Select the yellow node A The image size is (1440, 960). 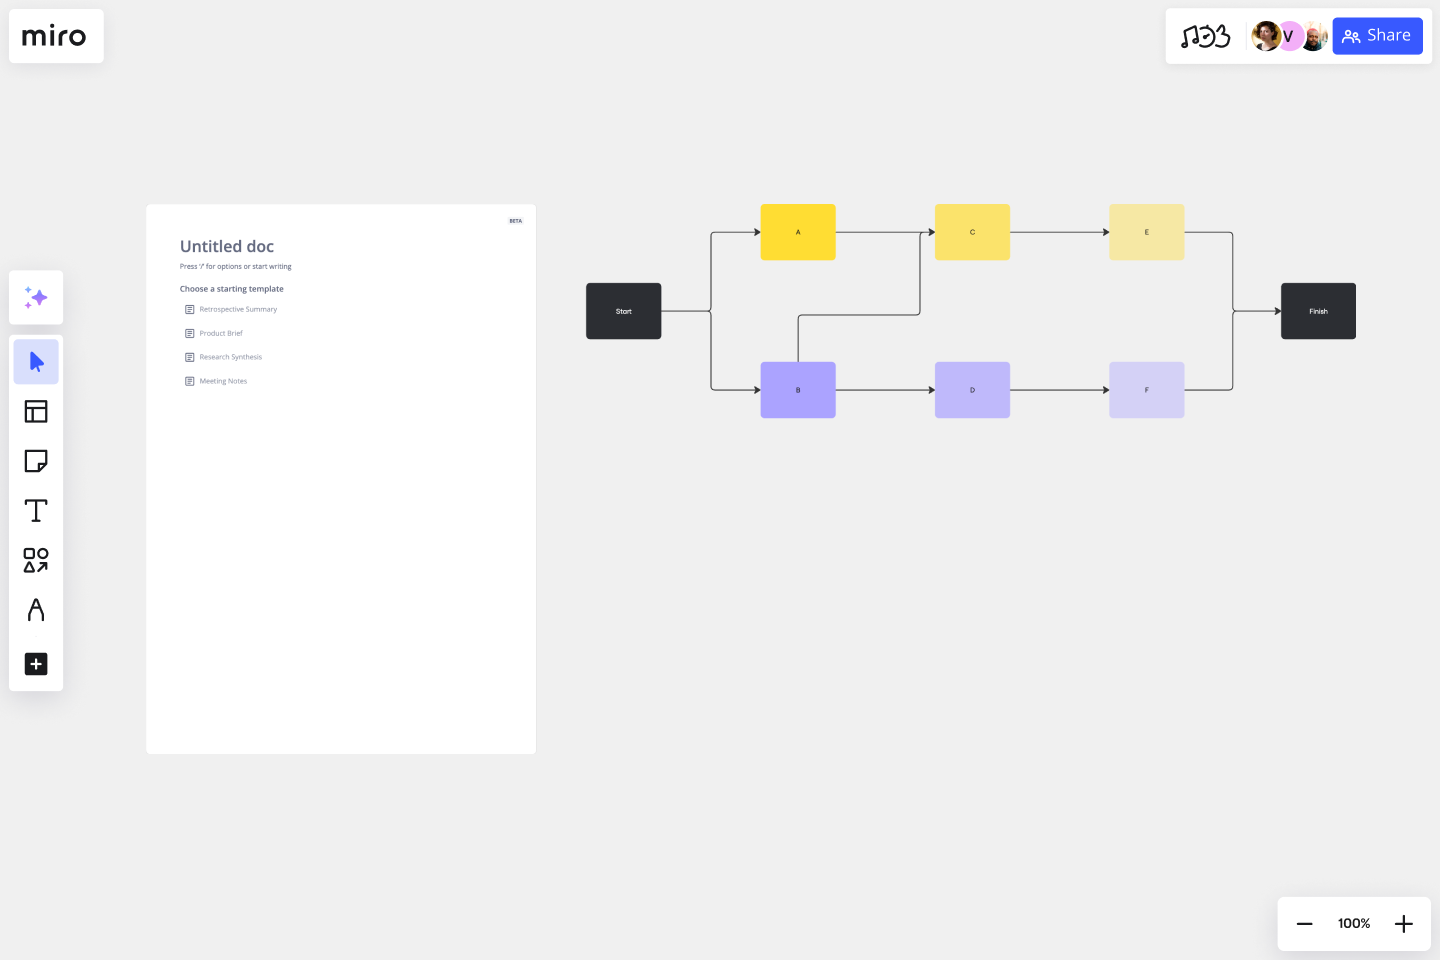[x=798, y=232]
